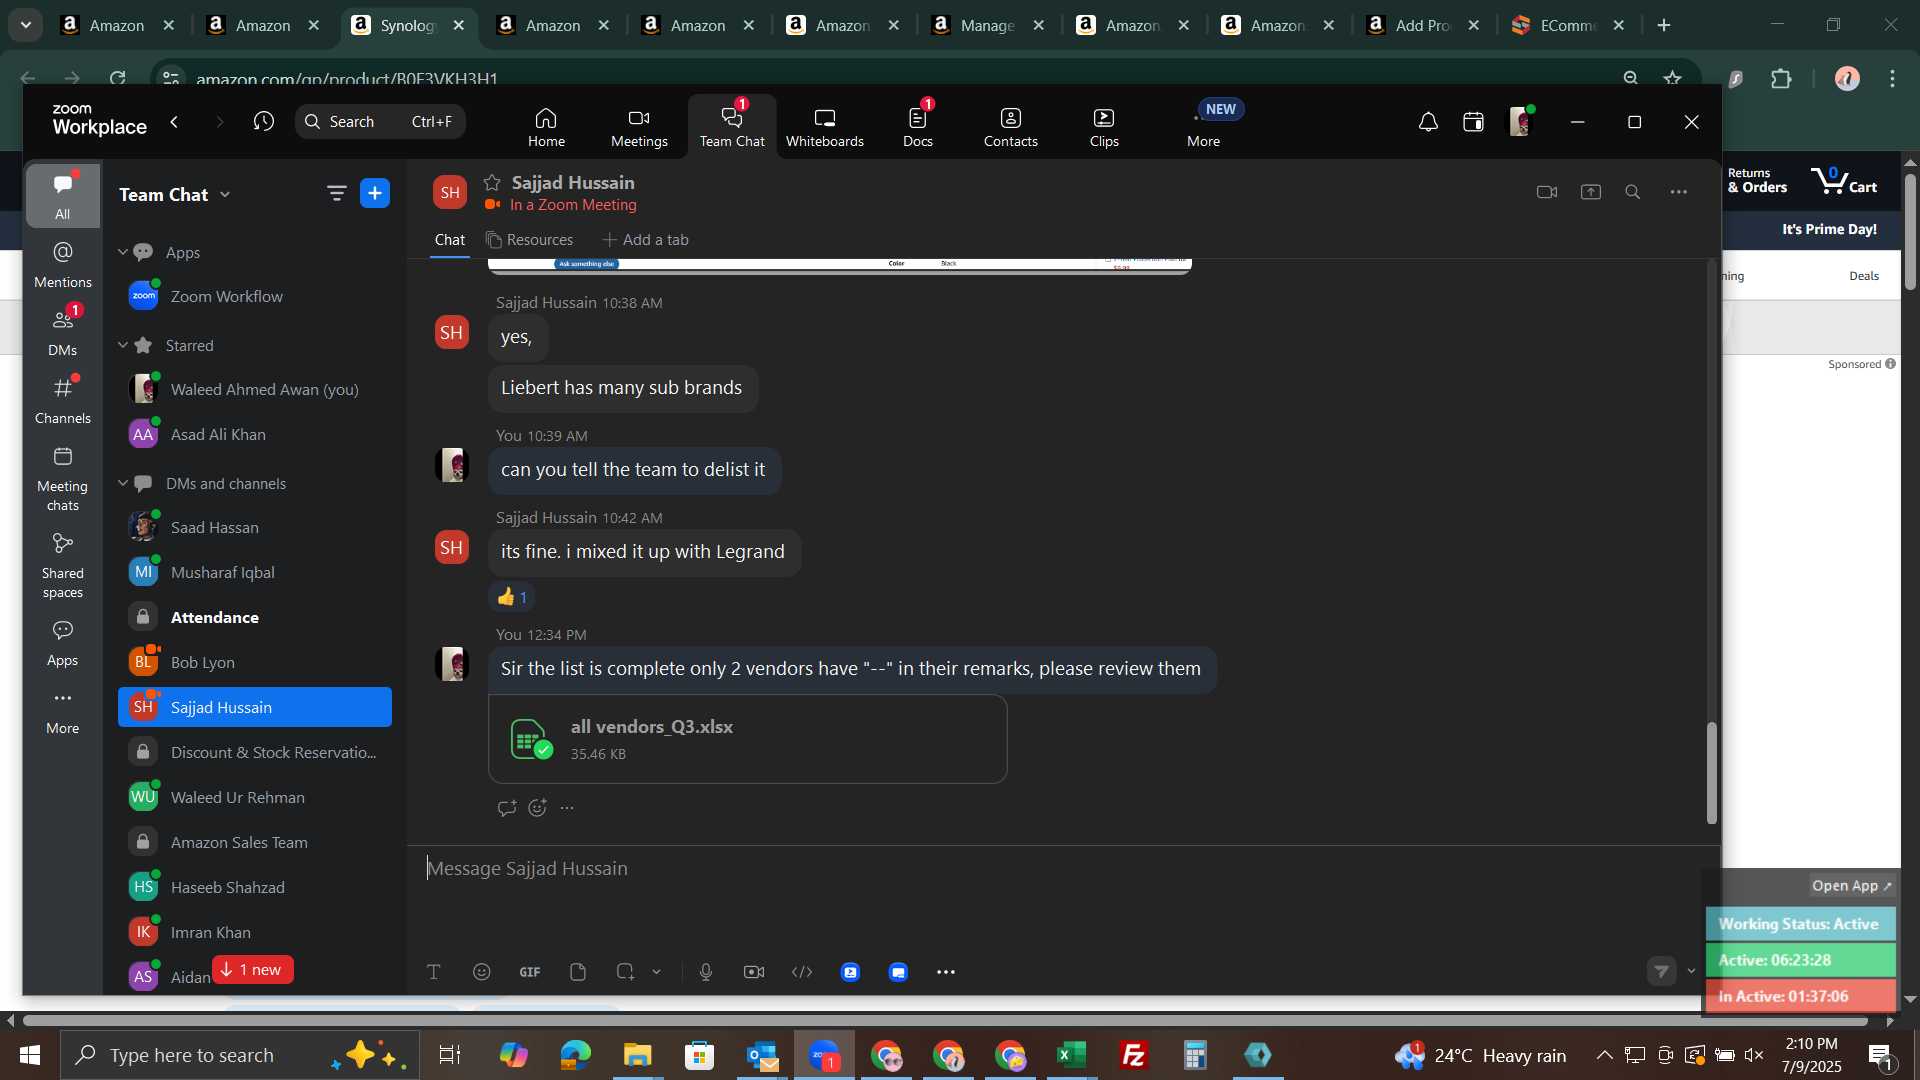Open the Contacts tab

point(1010,127)
